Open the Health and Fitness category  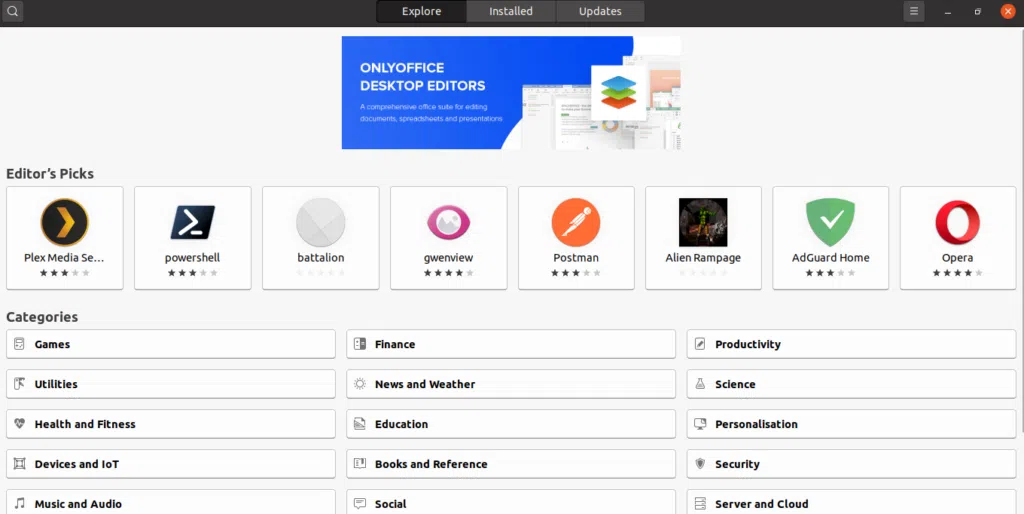tap(170, 423)
